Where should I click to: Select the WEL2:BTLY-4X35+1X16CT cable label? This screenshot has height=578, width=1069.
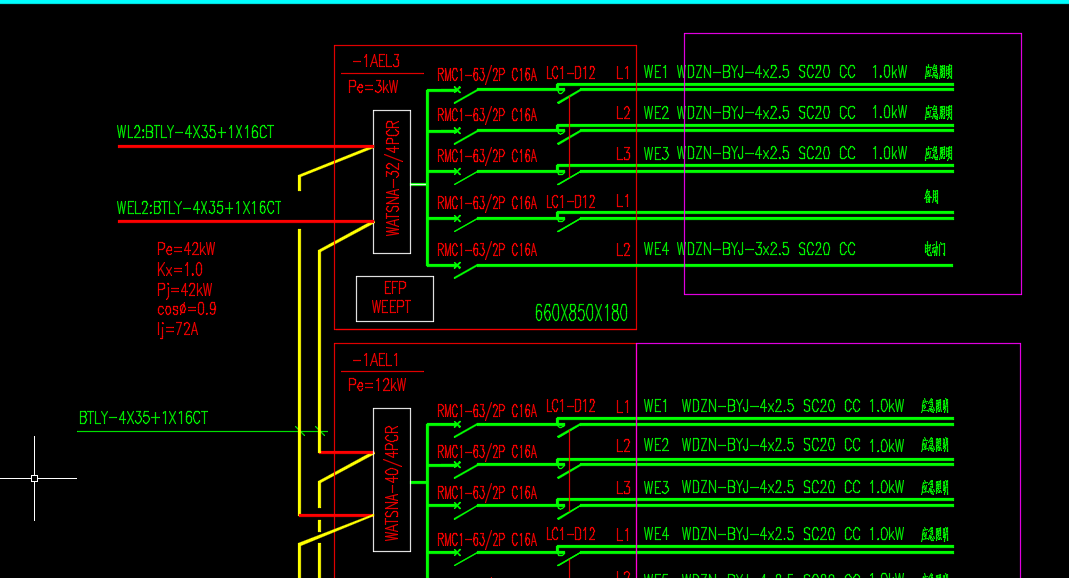coord(199,208)
